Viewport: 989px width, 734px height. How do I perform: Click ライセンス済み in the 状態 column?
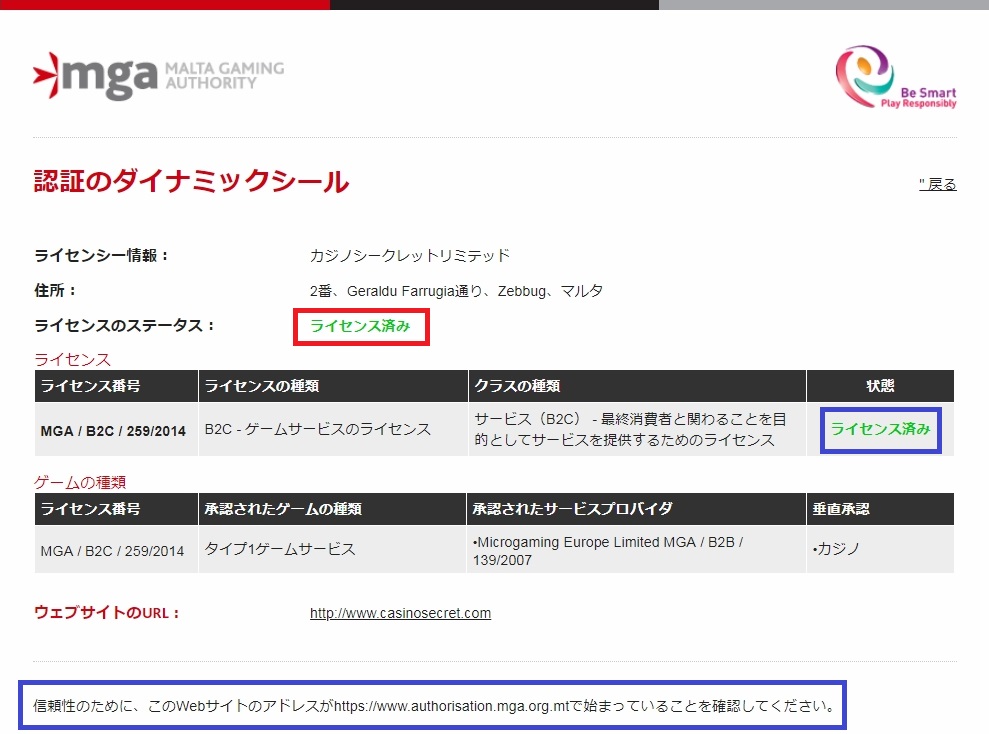coord(881,429)
